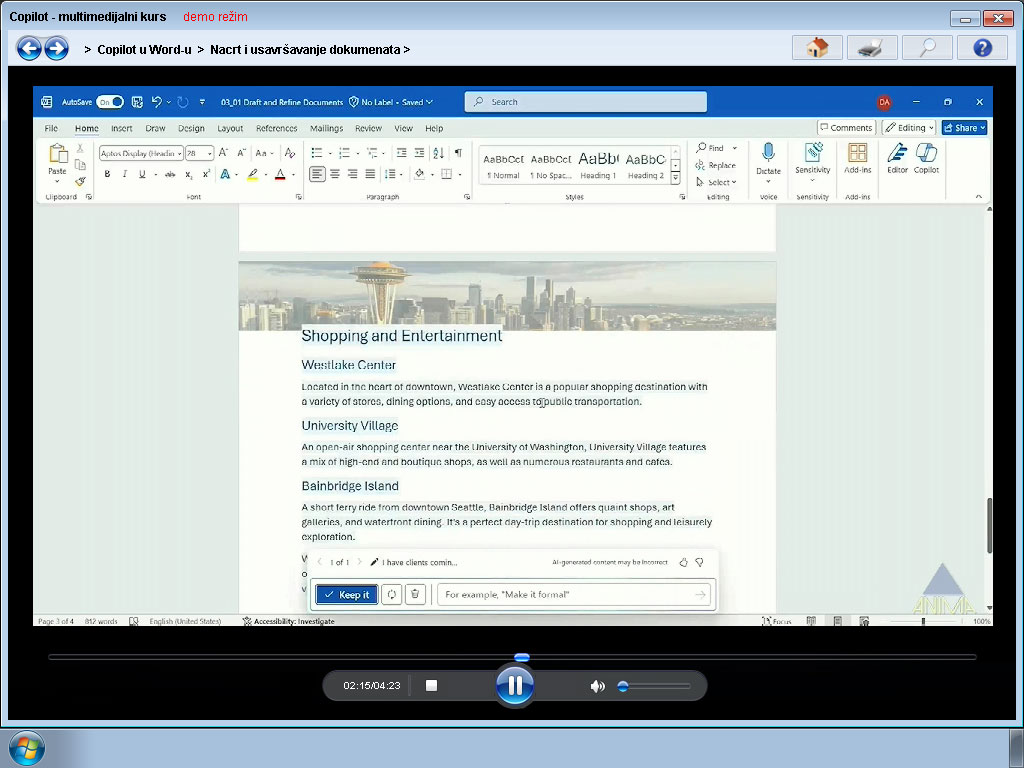Open the Review ribbon tab

(368, 129)
